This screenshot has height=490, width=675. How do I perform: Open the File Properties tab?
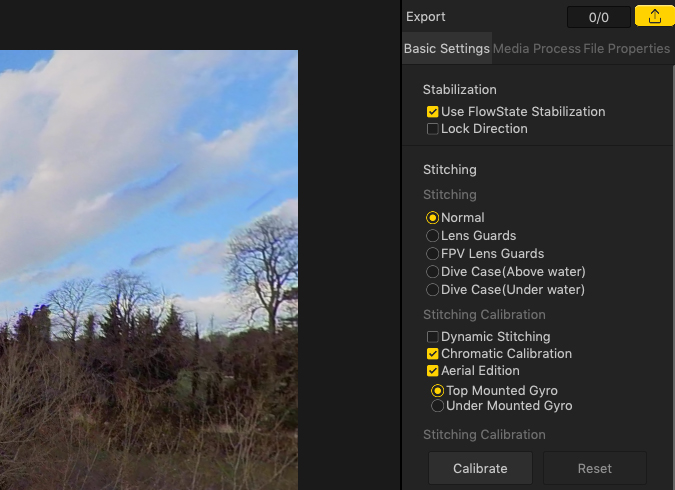pos(626,49)
